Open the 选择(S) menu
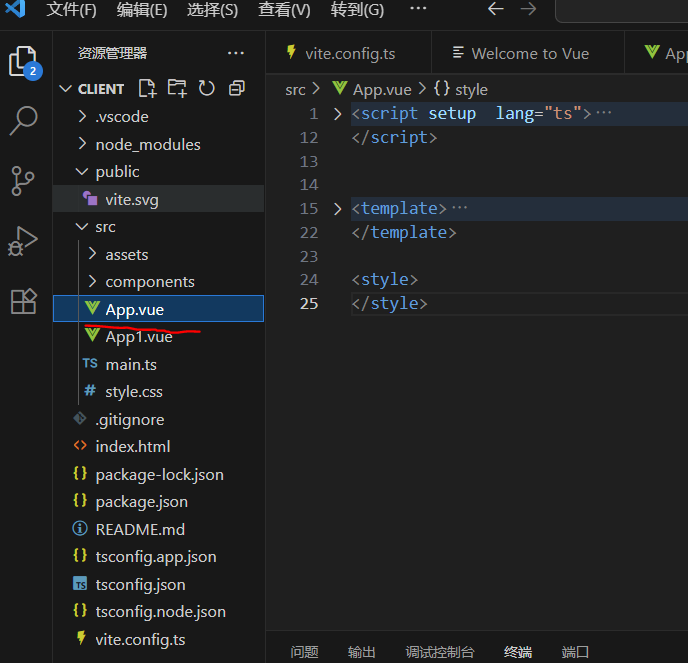This screenshot has width=688, height=663. coord(212,9)
